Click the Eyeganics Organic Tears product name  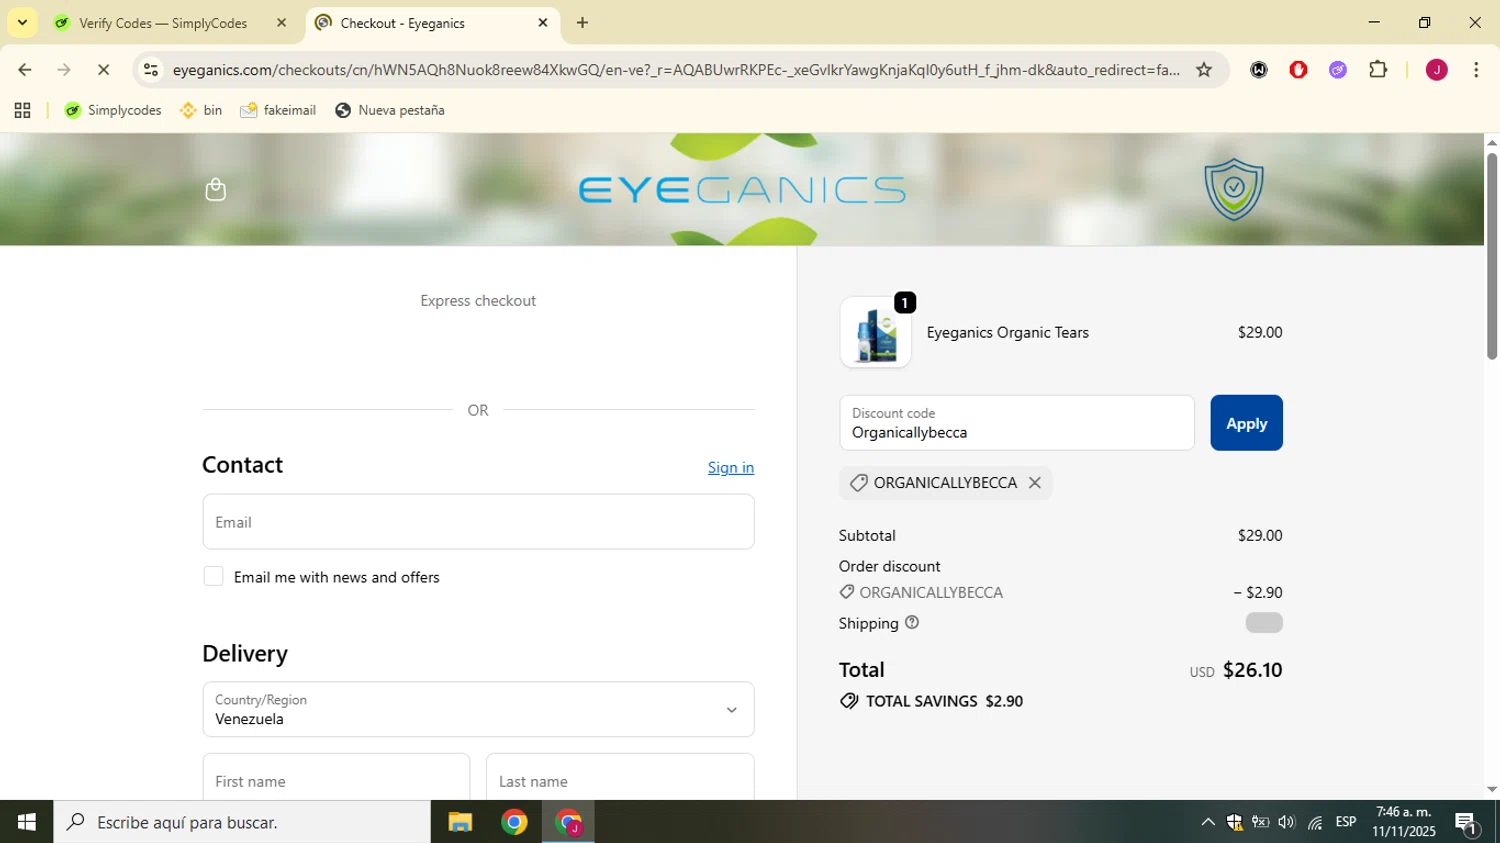(1008, 332)
